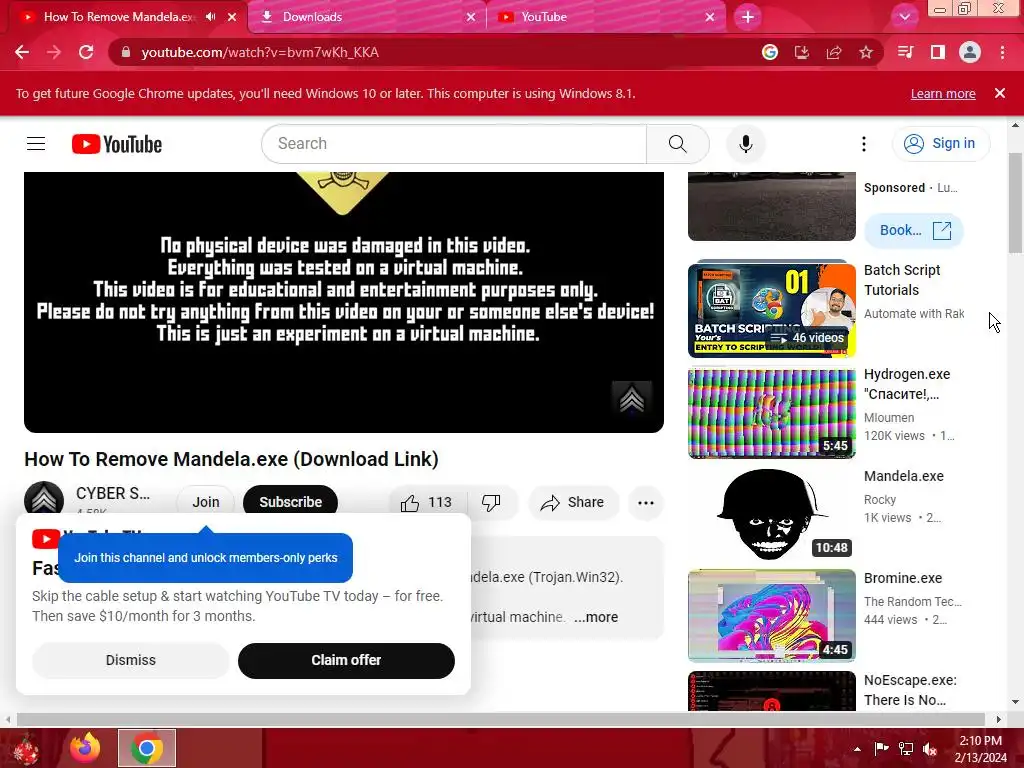The width and height of the screenshot is (1024, 768).
Task: Open Action Center flag icon
Action: 881,749
